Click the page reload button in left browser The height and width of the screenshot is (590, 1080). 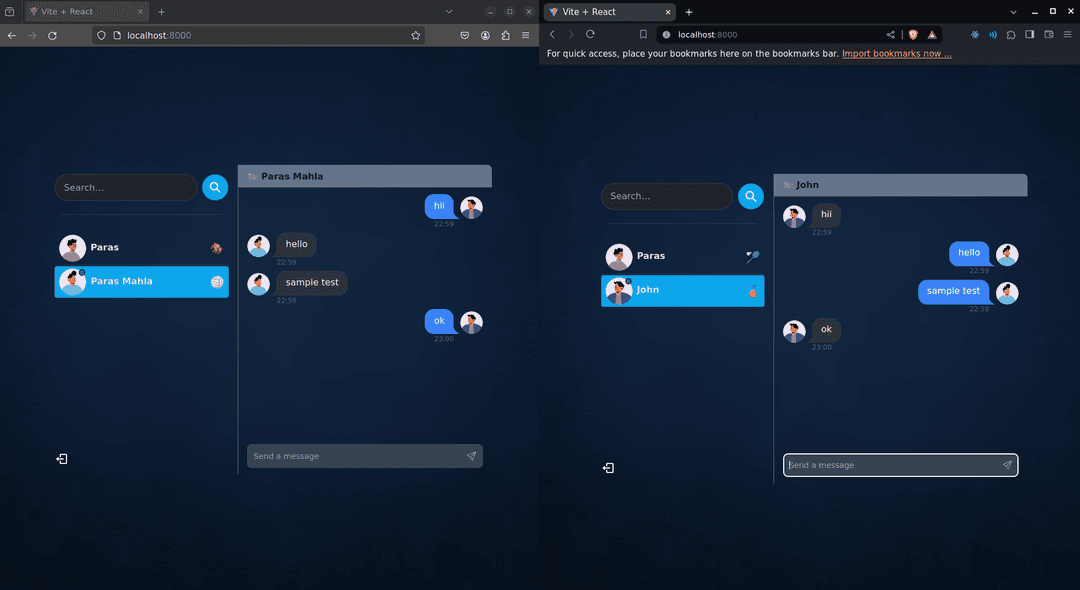(52, 34)
